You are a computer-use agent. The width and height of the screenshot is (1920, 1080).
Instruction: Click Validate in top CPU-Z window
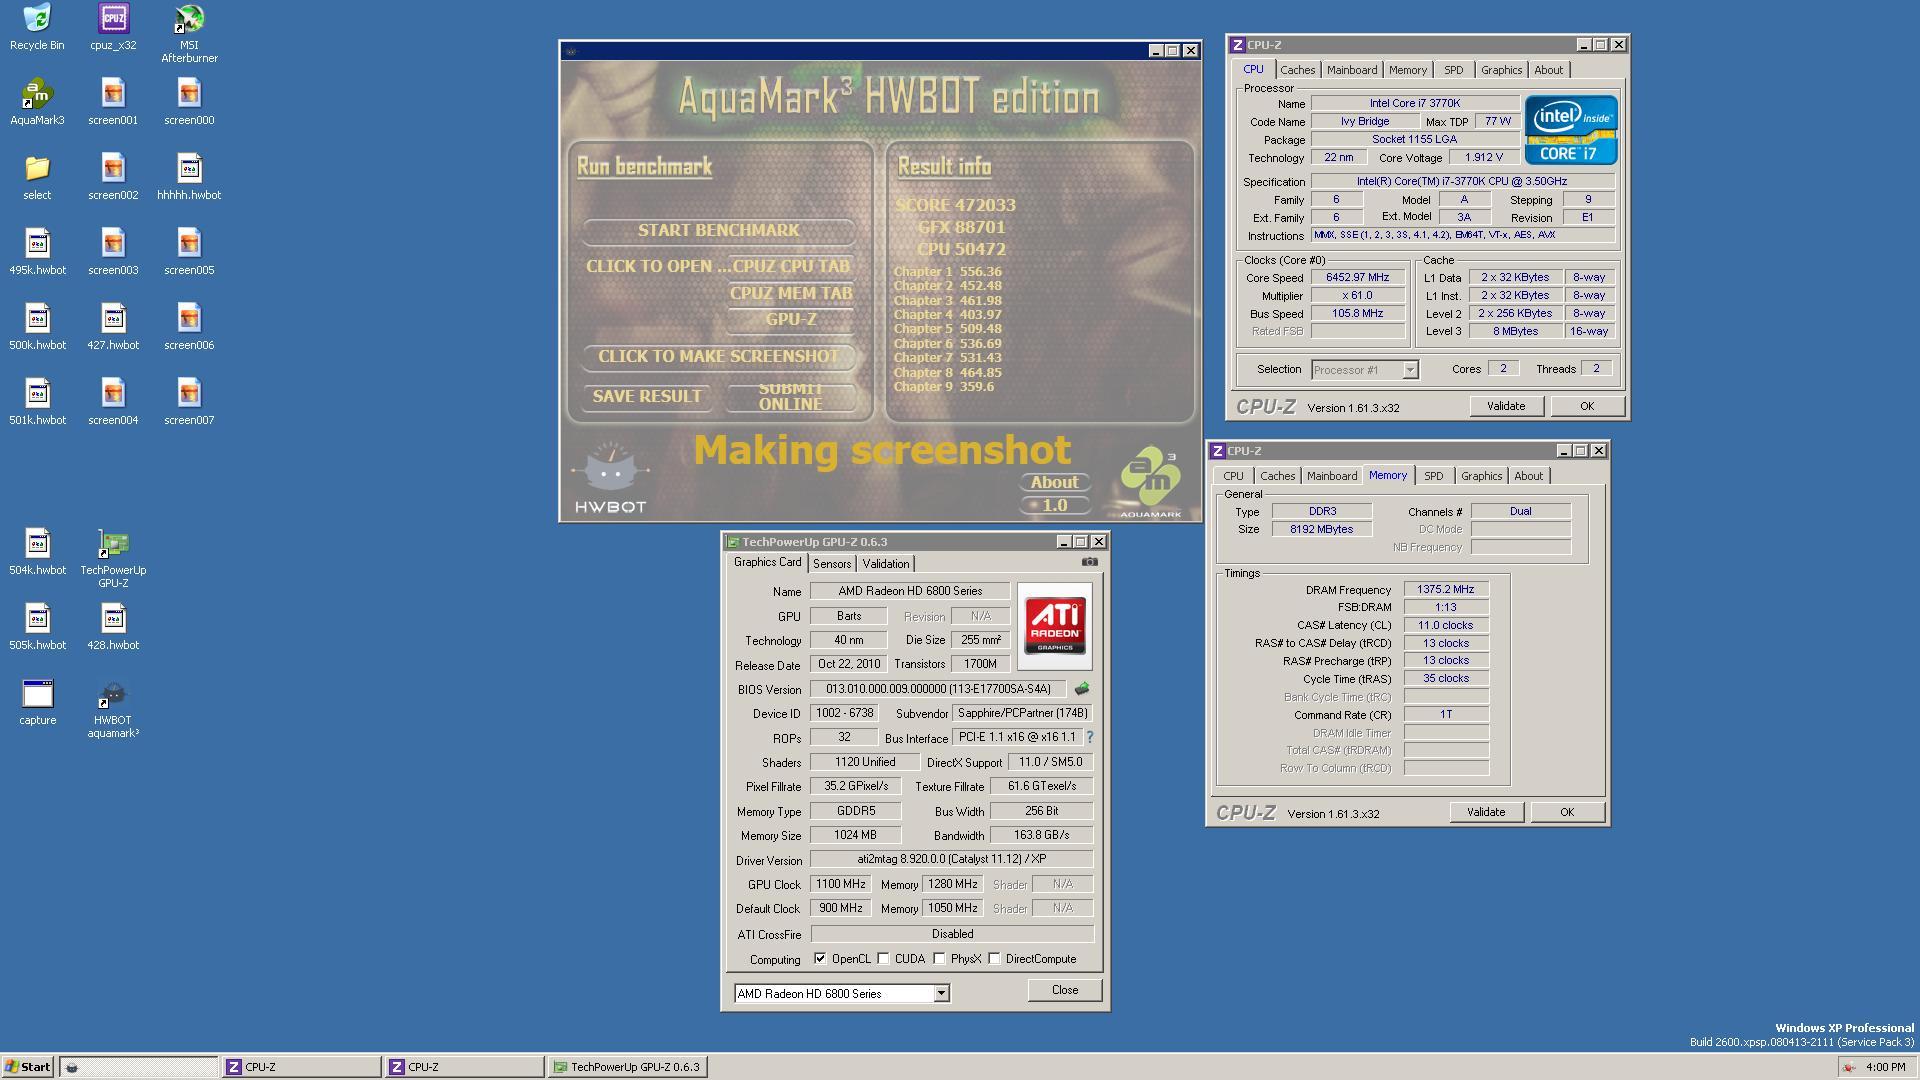coord(1505,406)
